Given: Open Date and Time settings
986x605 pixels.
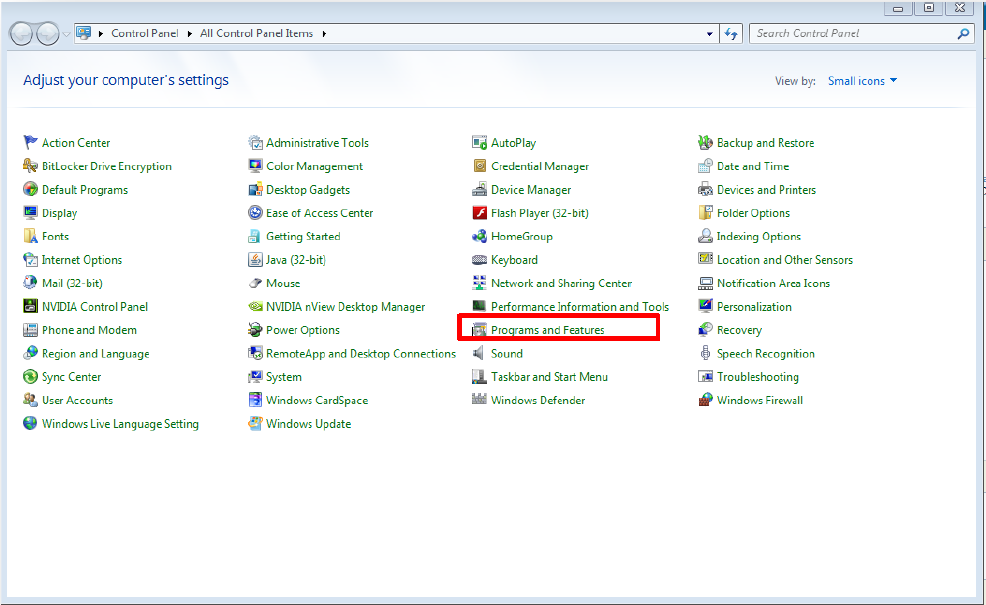Looking at the screenshot, I should coord(753,167).
